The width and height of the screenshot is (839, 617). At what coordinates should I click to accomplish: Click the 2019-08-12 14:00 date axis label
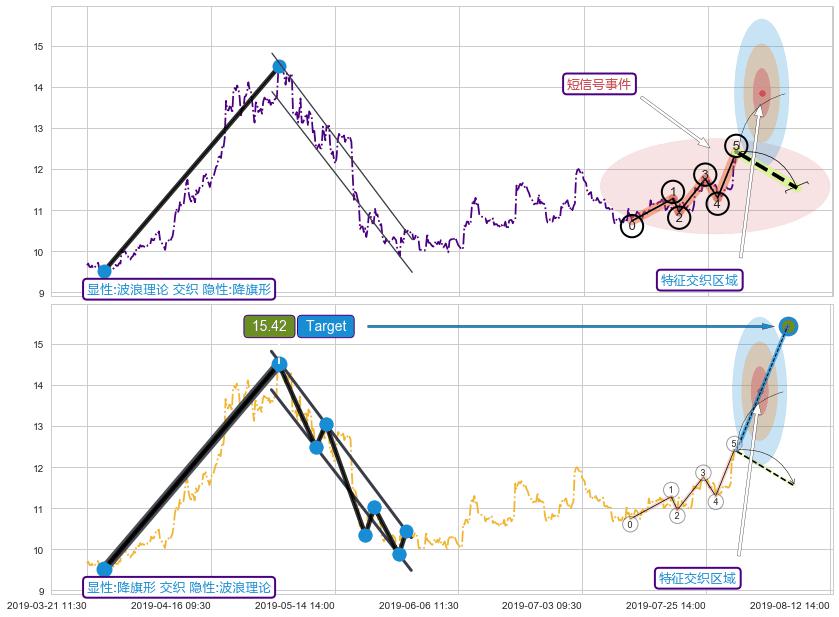pyautogui.click(x=789, y=606)
